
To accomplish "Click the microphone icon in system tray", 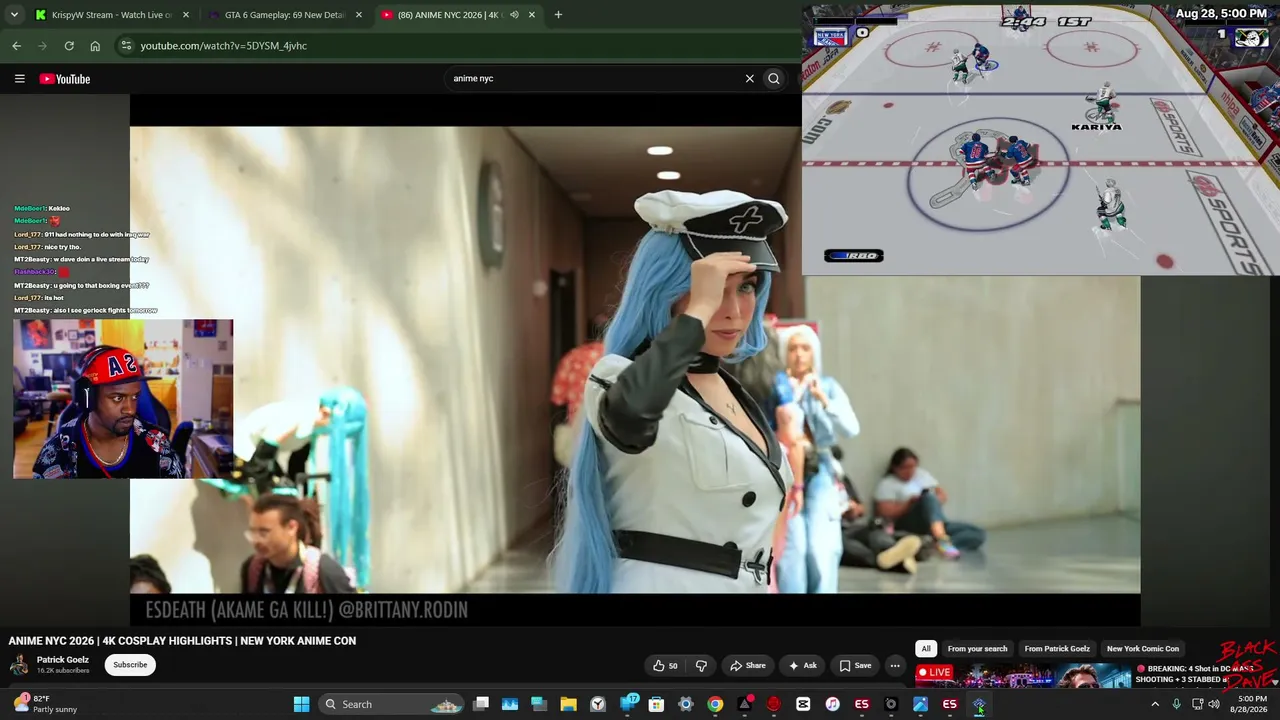I will coord(1176,704).
